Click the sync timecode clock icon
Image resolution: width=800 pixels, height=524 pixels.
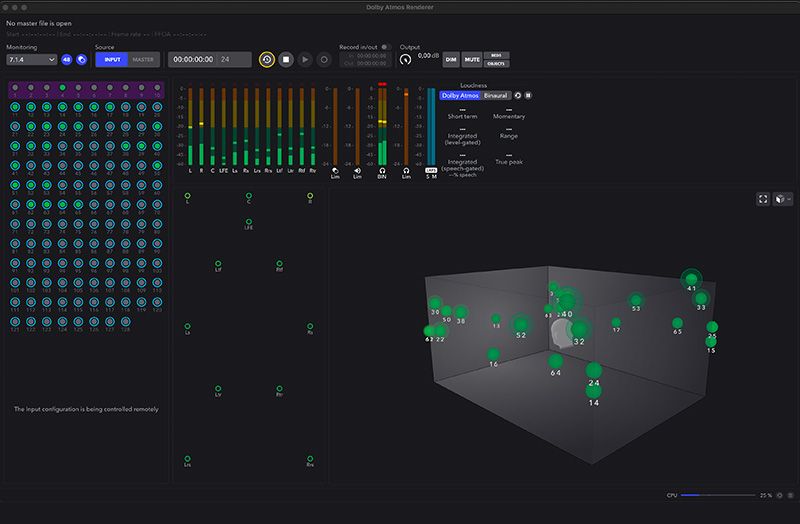point(267,60)
